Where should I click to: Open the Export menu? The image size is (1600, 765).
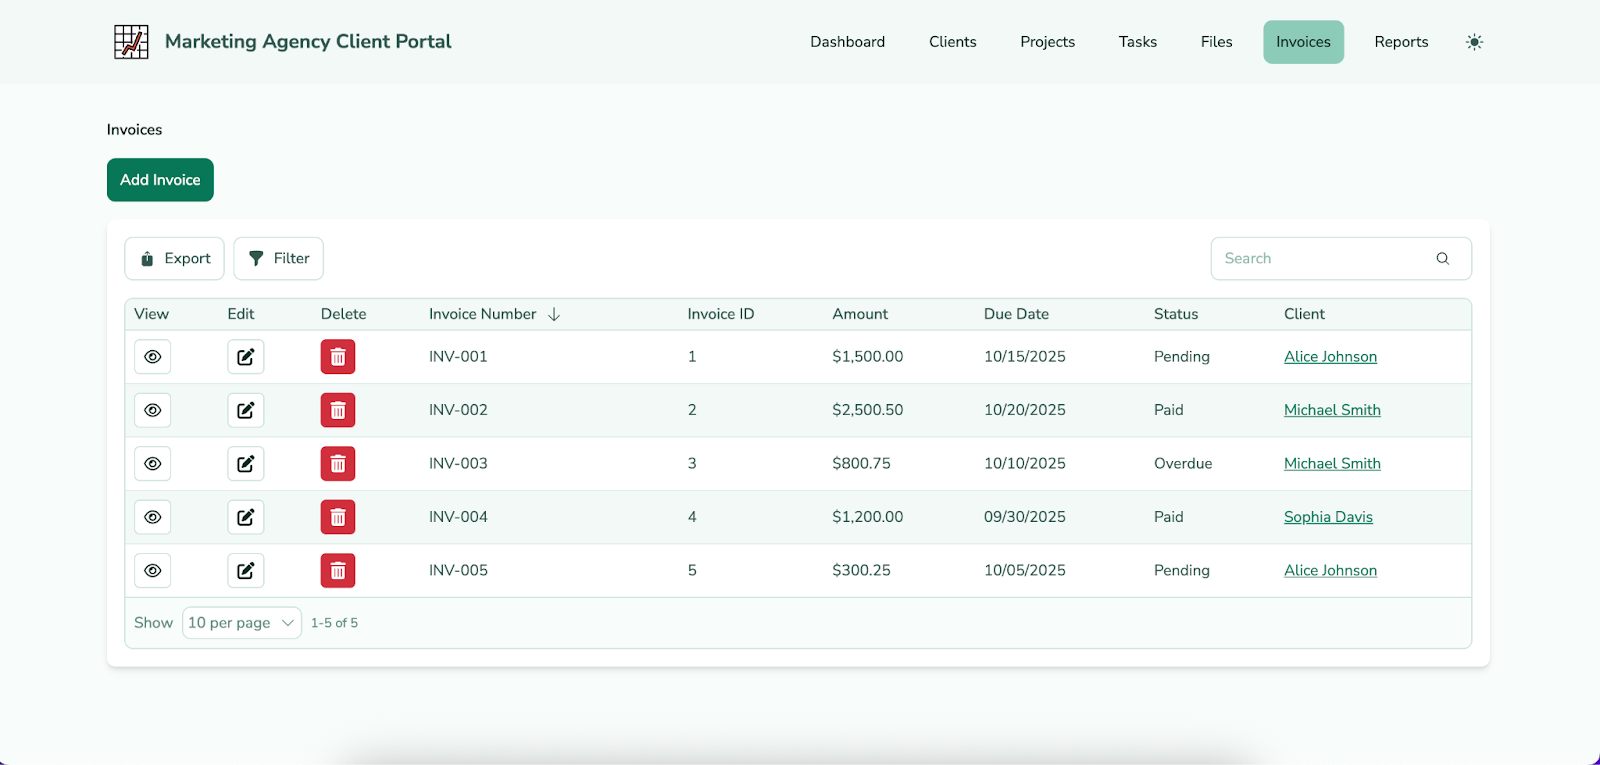point(174,259)
